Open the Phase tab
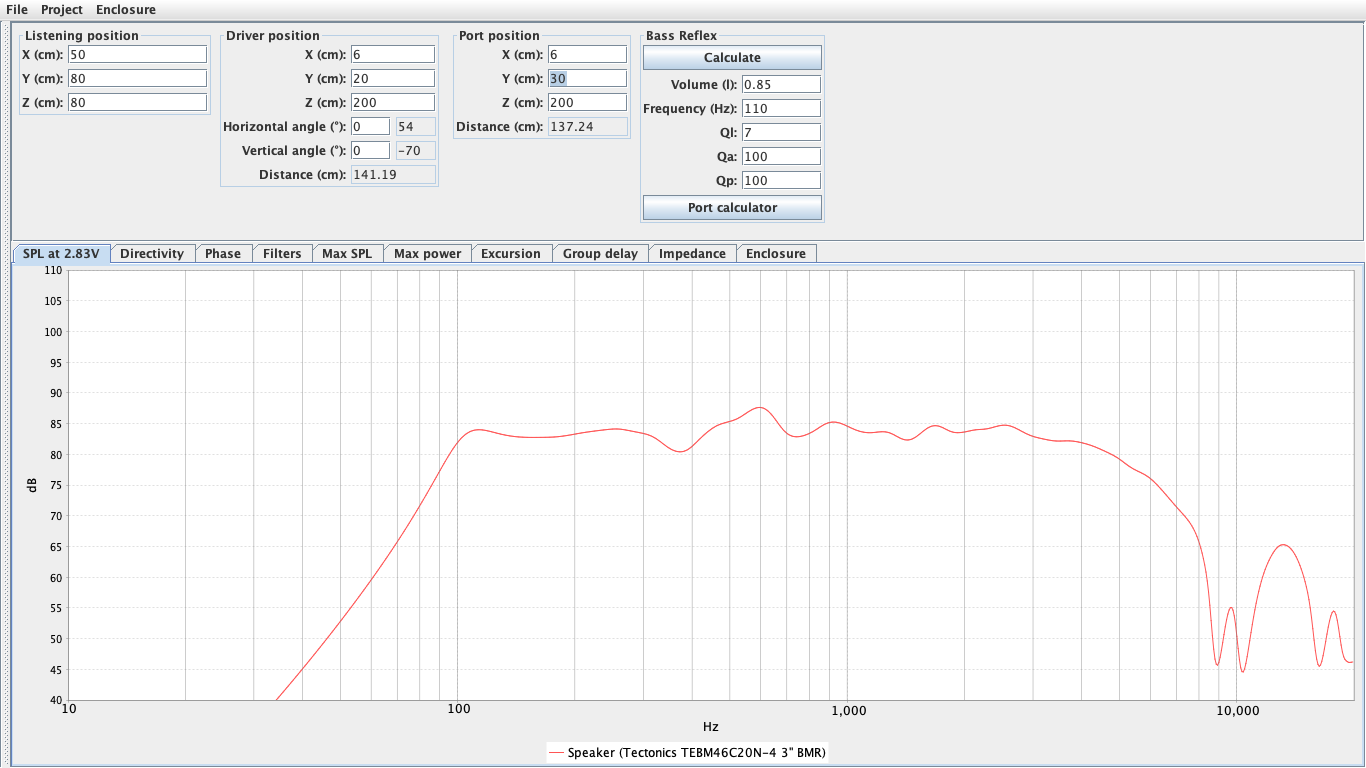 [224, 253]
